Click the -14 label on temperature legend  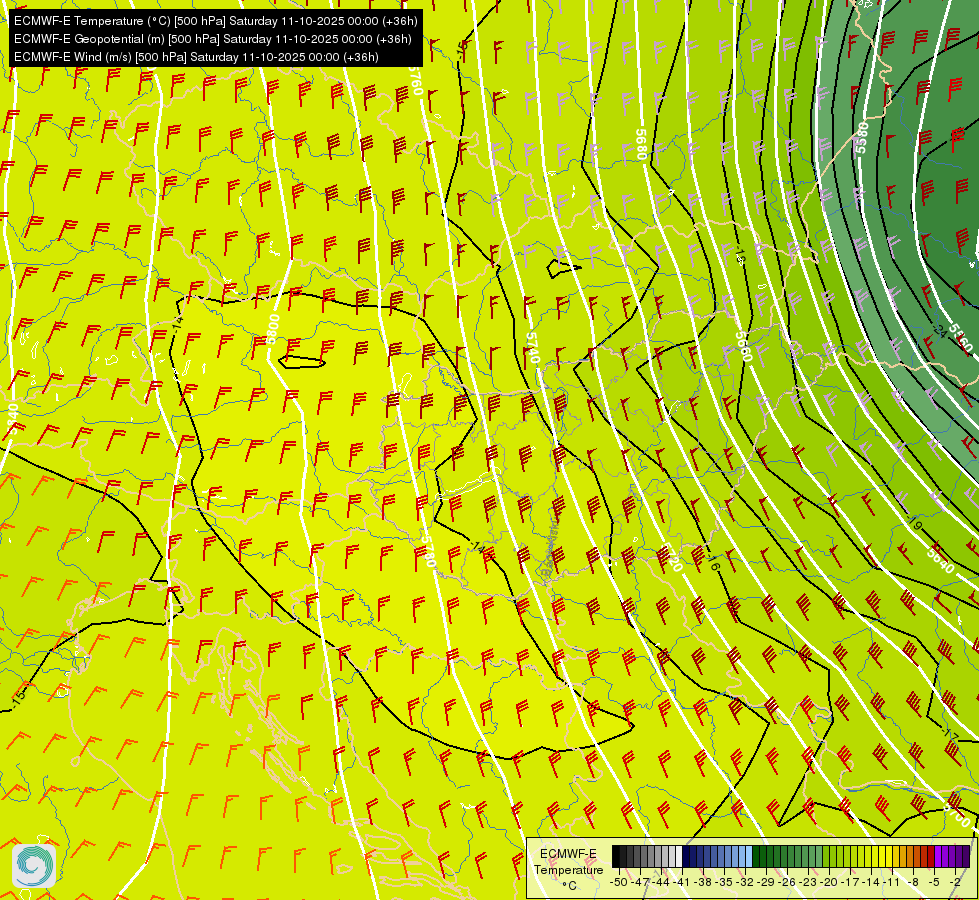pos(871,882)
